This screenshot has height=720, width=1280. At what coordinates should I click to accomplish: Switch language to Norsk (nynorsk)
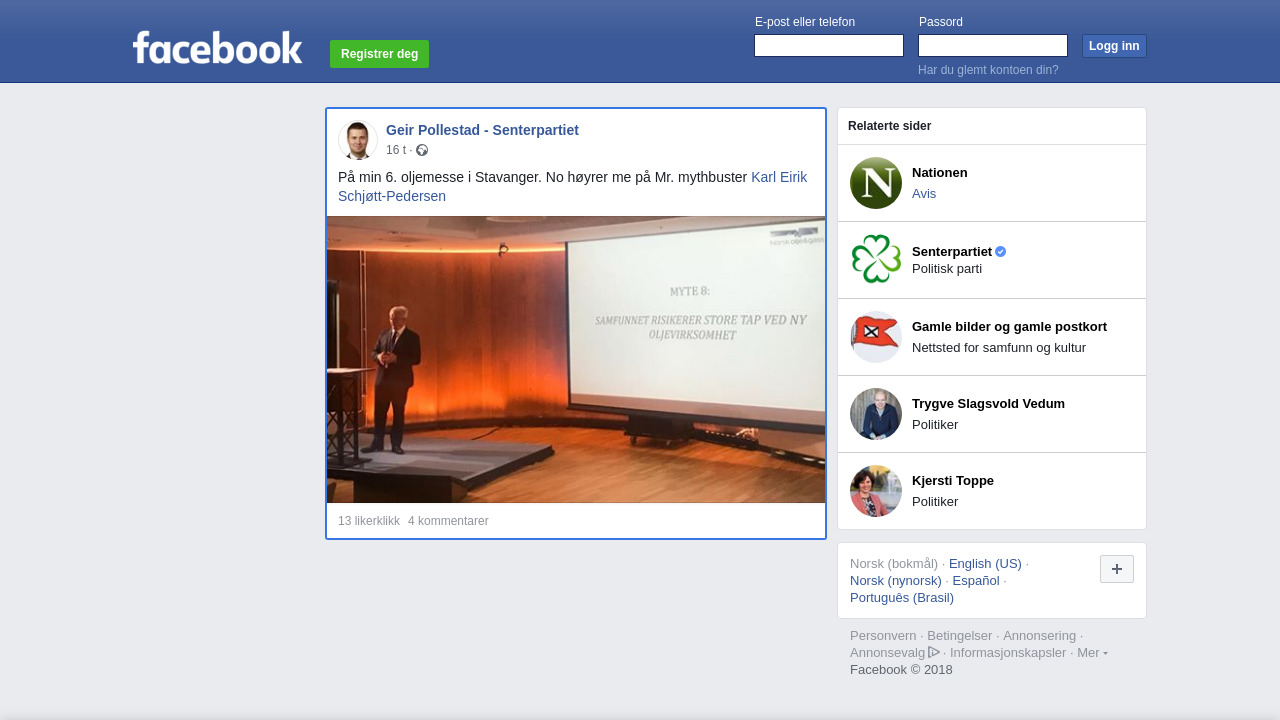point(896,581)
